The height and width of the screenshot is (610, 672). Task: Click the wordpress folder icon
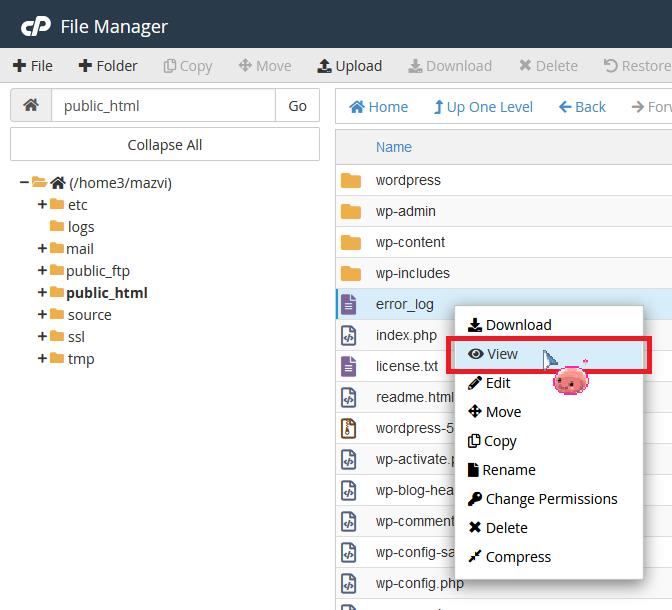351,180
